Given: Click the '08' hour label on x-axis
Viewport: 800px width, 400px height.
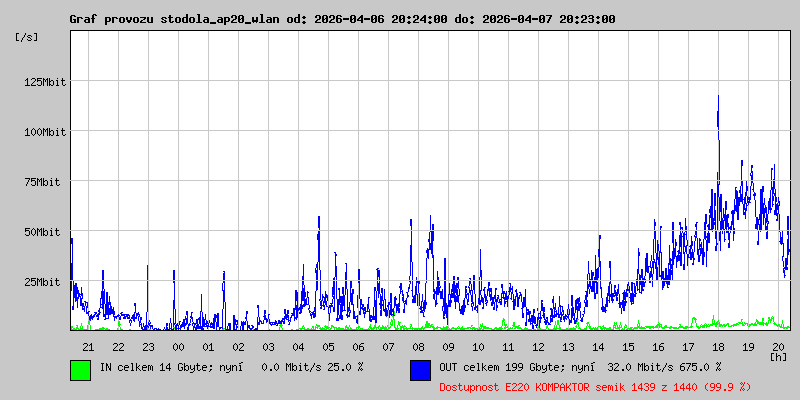Looking at the screenshot, I should pos(418,347).
